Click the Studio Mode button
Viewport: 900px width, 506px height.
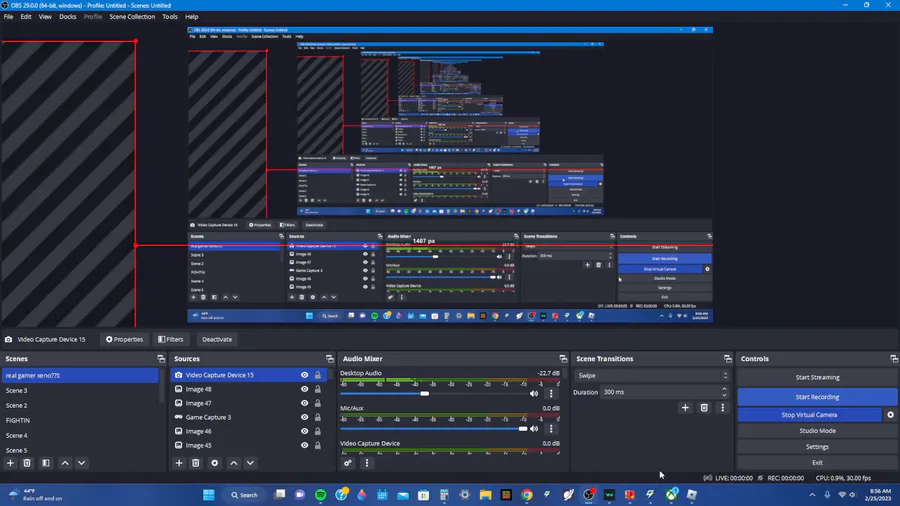817,431
